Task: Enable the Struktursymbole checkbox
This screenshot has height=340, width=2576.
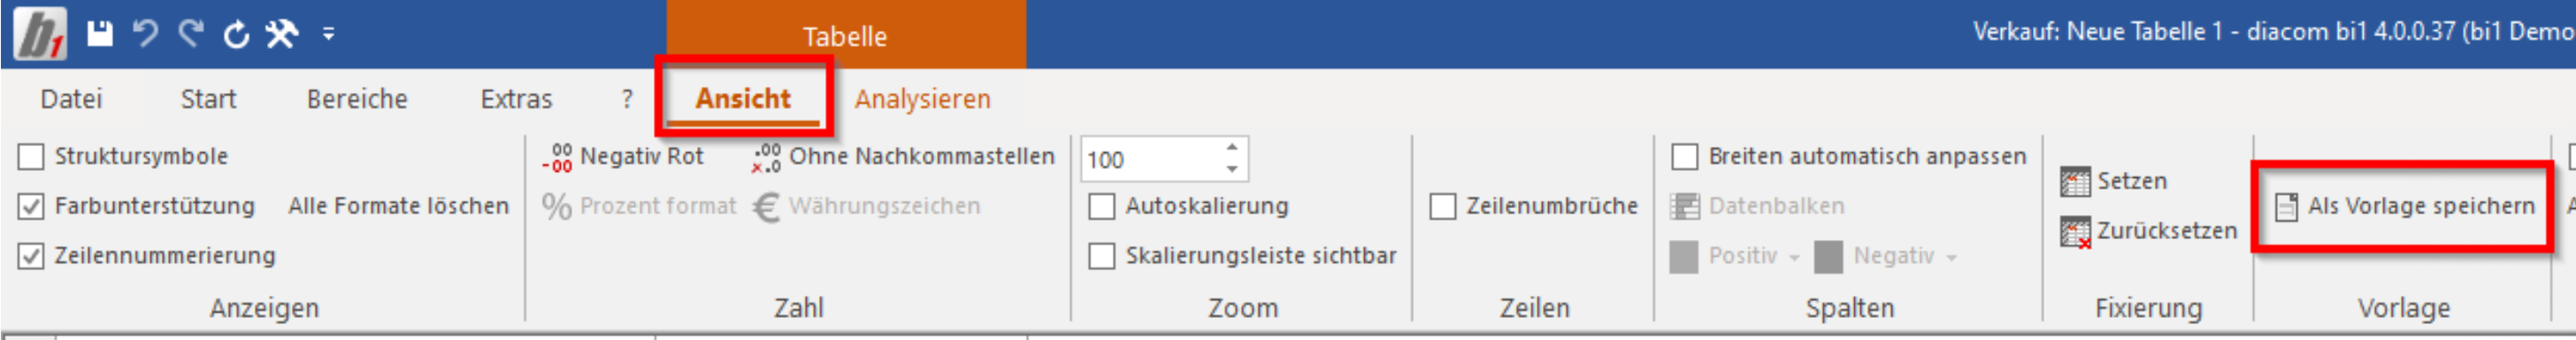Action: [31, 157]
